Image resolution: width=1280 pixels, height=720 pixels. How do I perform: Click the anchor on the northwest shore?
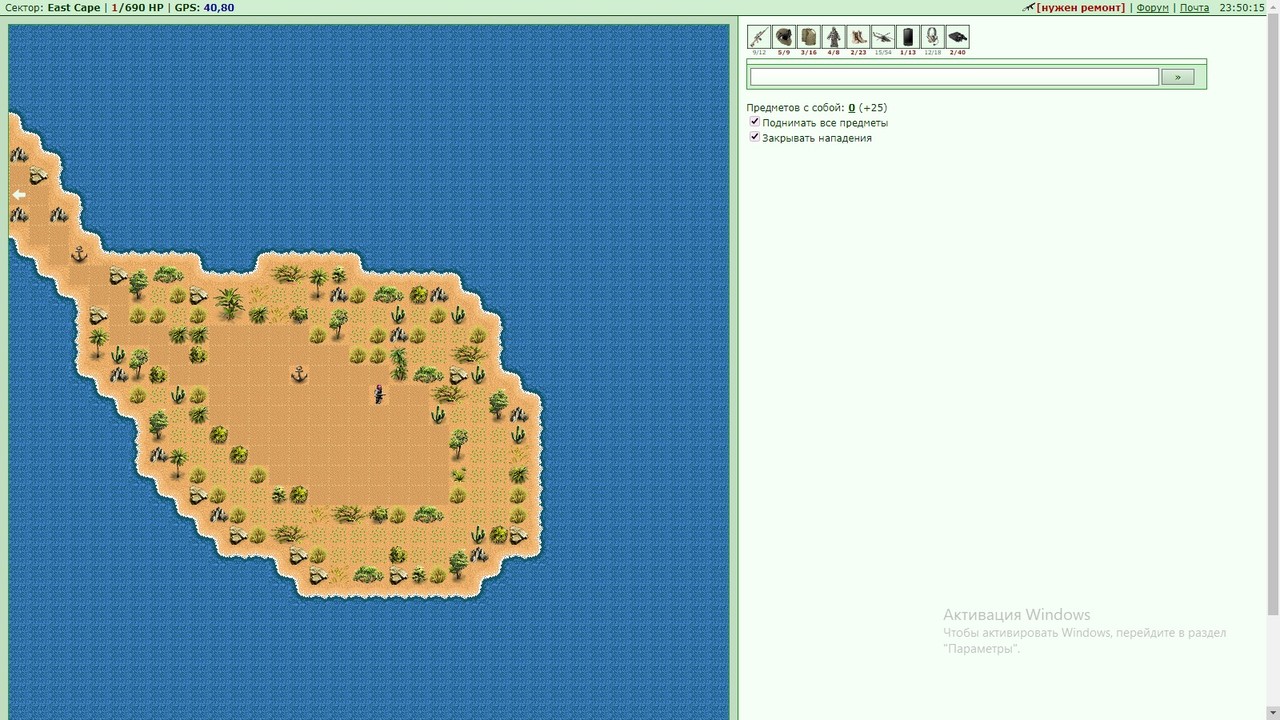tap(79, 254)
